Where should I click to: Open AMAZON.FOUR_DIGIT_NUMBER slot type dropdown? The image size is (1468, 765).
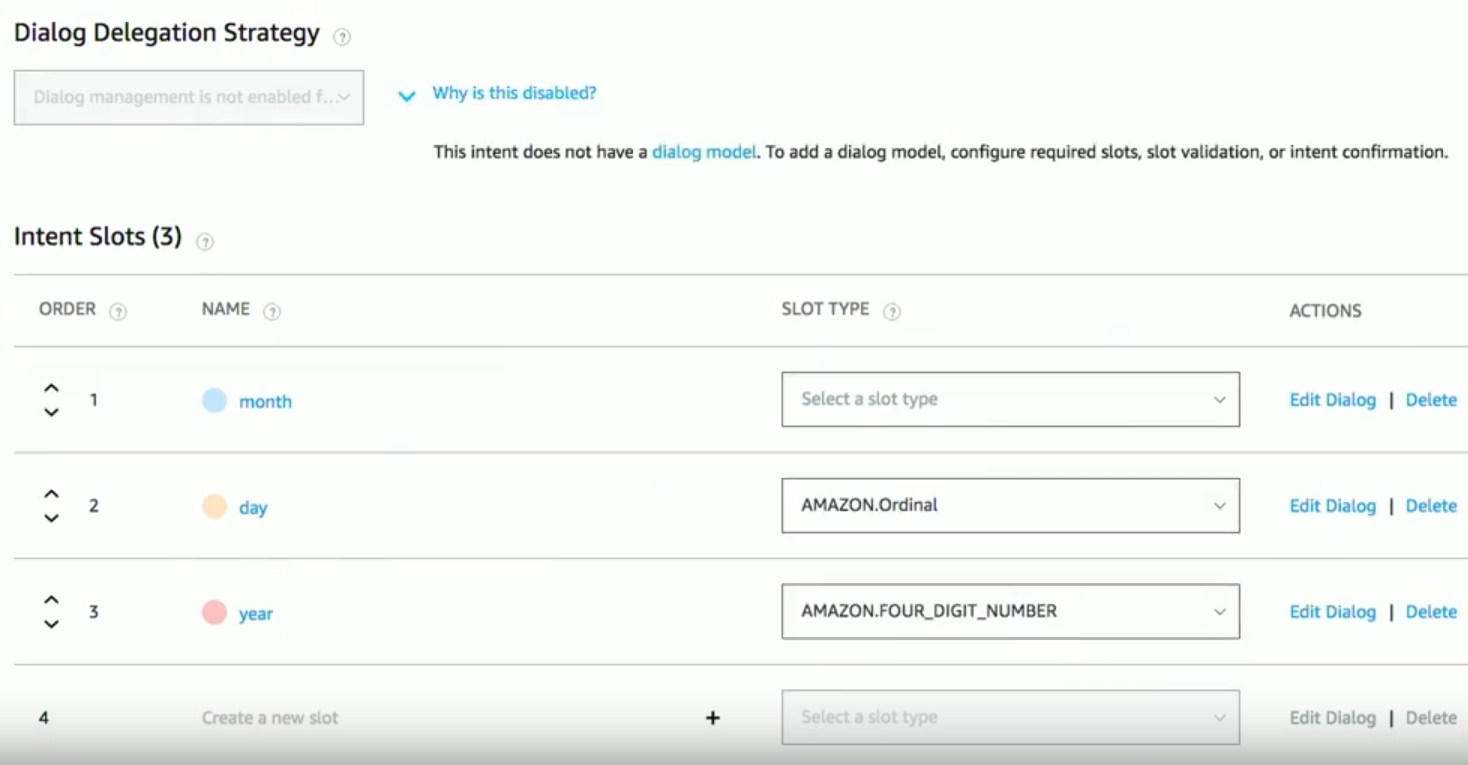(x=1010, y=612)
